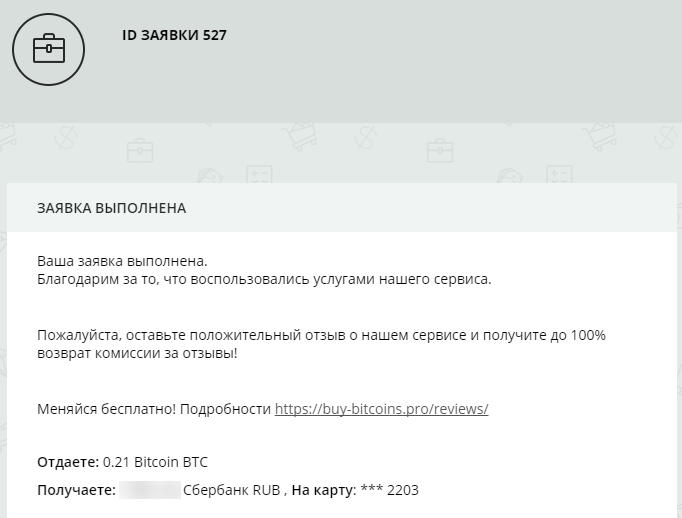Image resolution: width=682 pixels, height=518 pixels.
Task: Click the Ваша заявка выполнена message
Action: tap(122, 261)
